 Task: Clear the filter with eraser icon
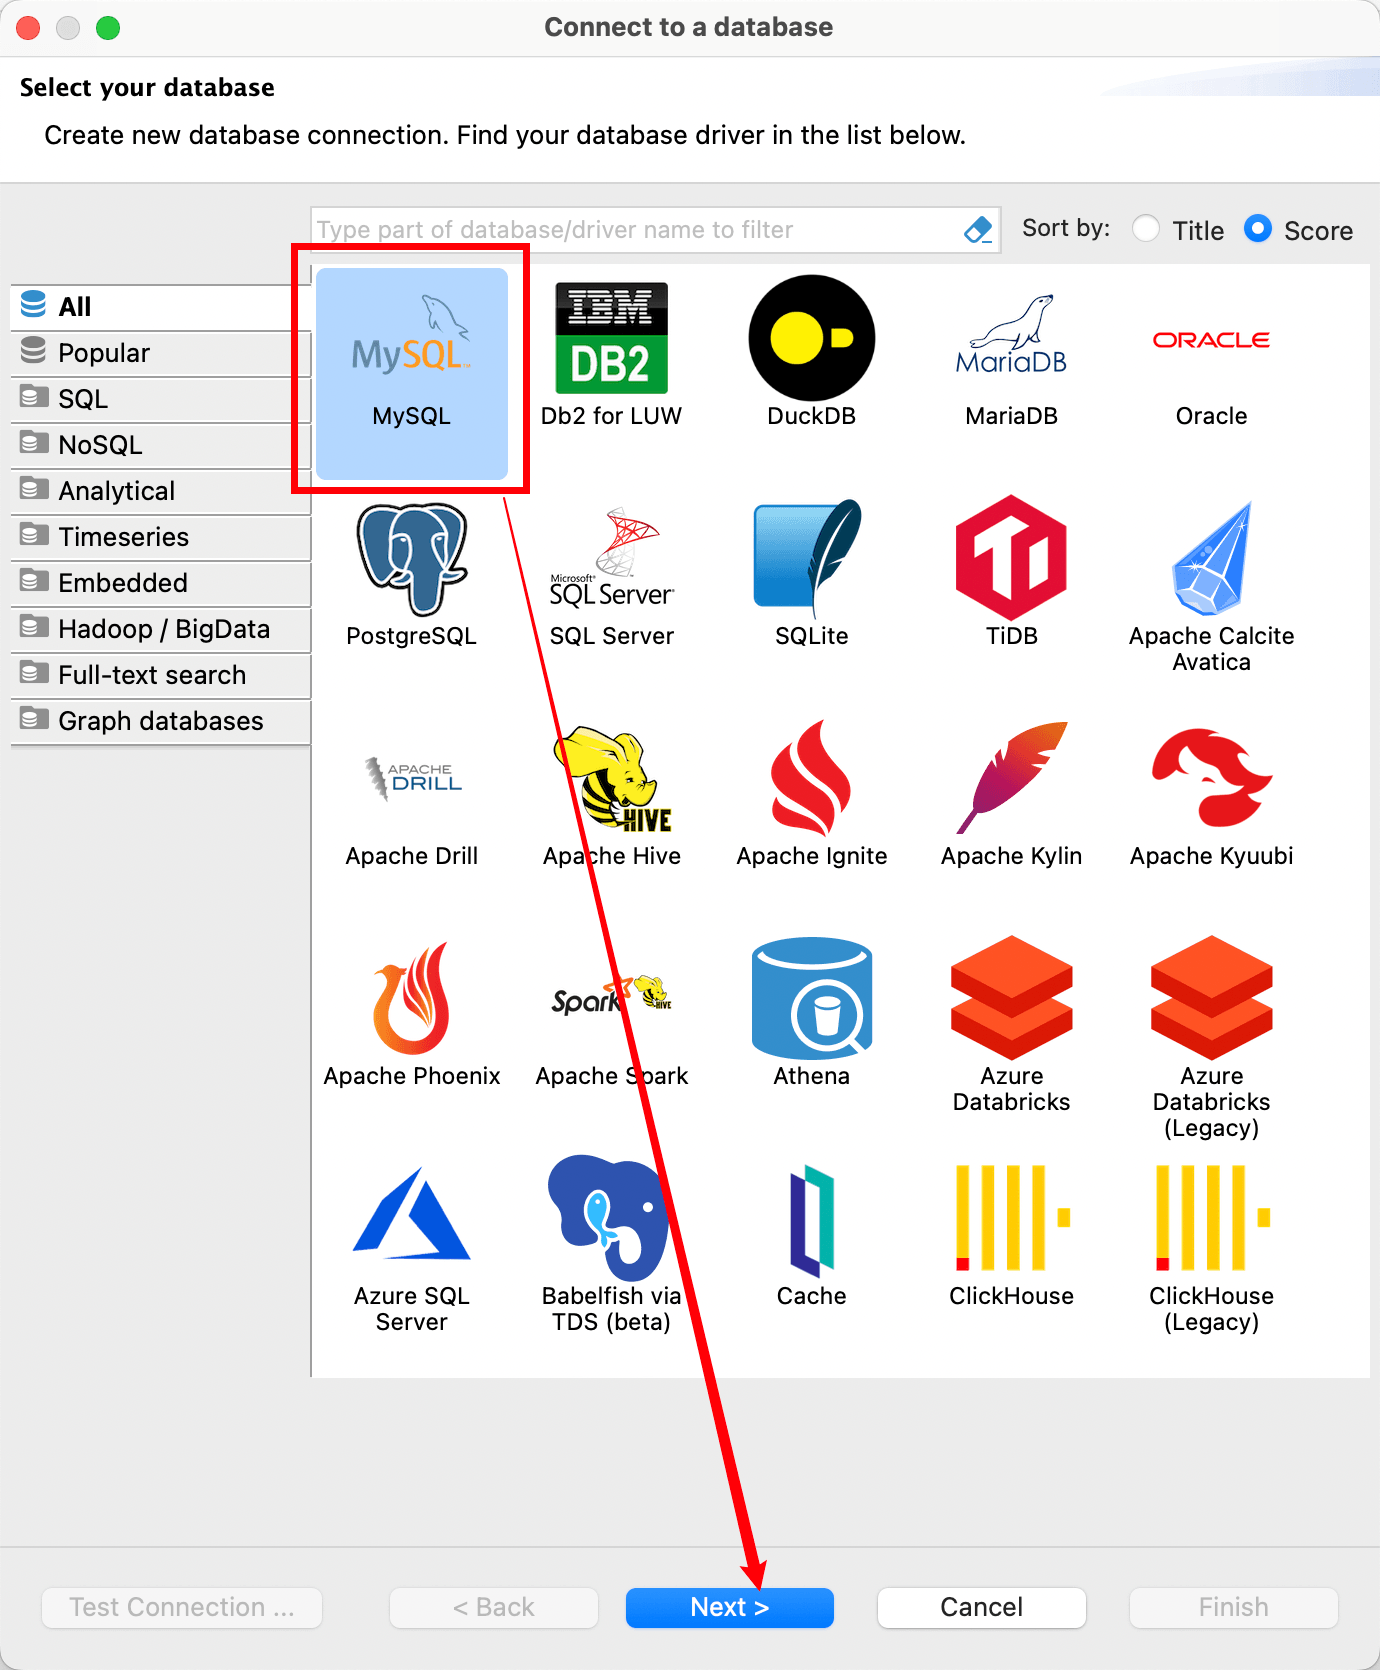(x=978, y=230)
